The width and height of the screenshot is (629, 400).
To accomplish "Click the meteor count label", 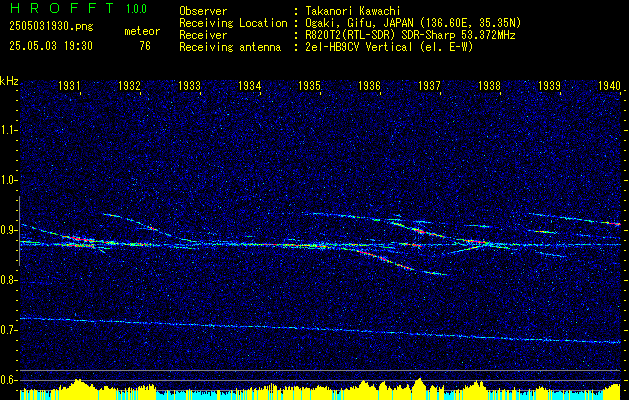I will coord(142,31).
